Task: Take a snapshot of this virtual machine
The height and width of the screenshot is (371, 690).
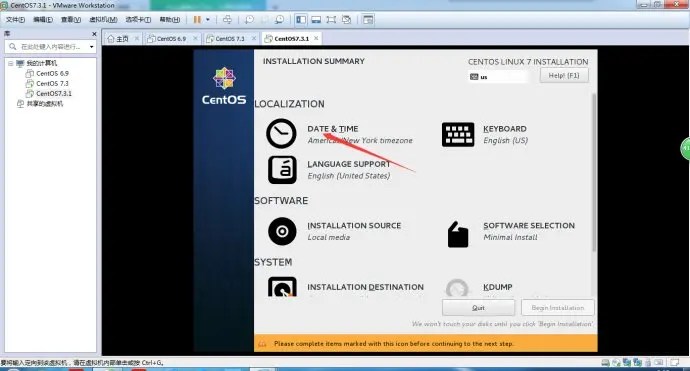Action: [250, 19]
